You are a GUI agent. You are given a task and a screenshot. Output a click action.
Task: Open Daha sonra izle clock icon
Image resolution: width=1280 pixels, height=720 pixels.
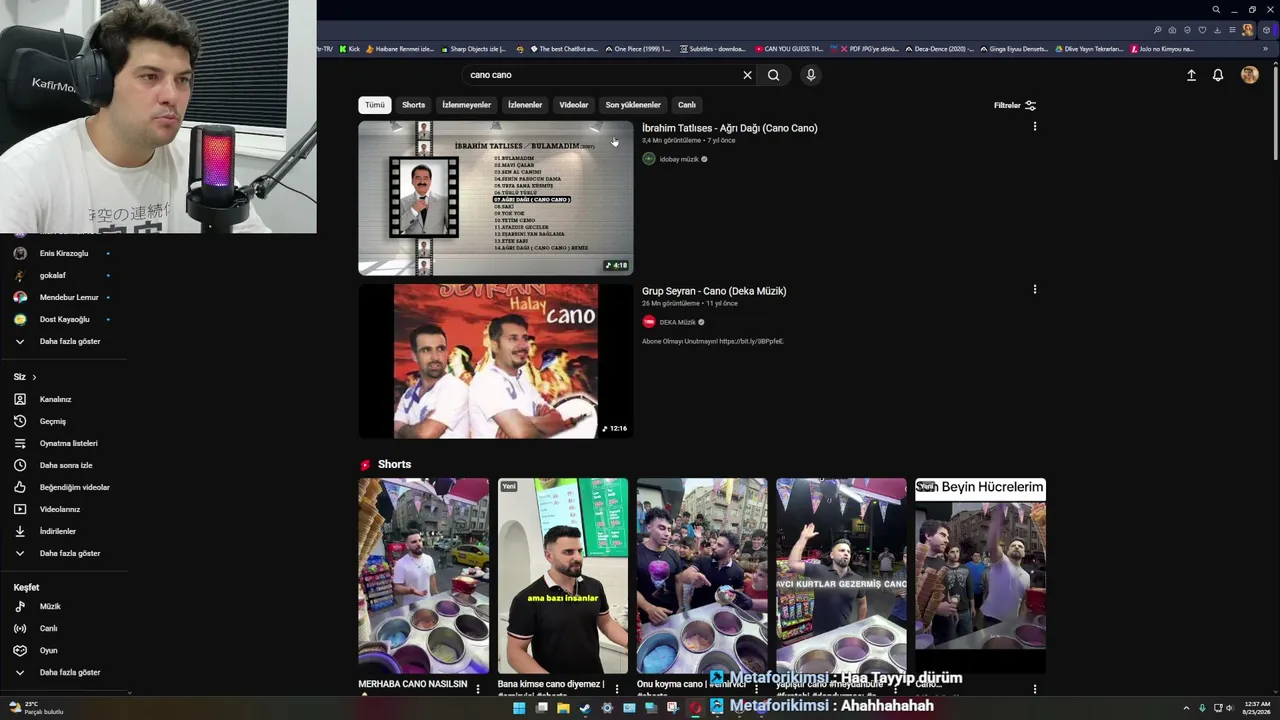pos(20,465)
